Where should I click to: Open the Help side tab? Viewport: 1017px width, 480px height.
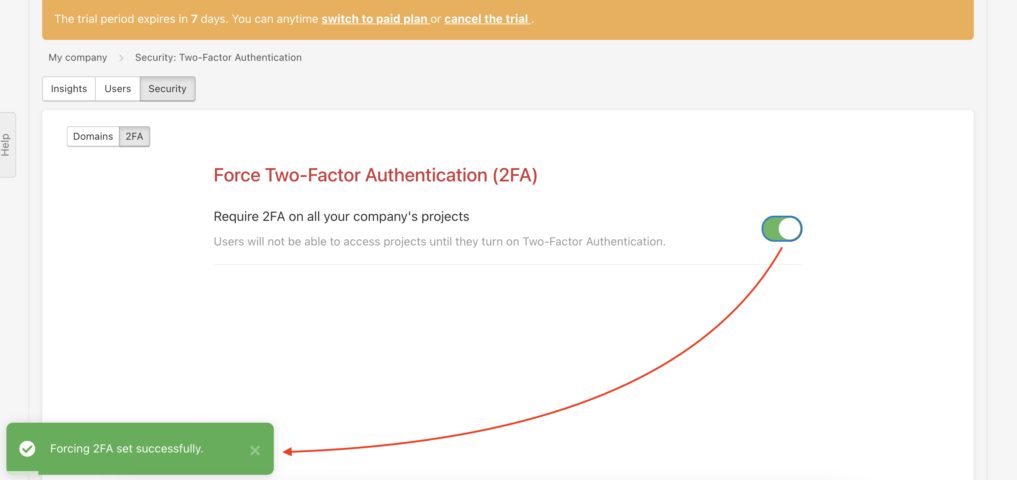click(x=7, y=145)
